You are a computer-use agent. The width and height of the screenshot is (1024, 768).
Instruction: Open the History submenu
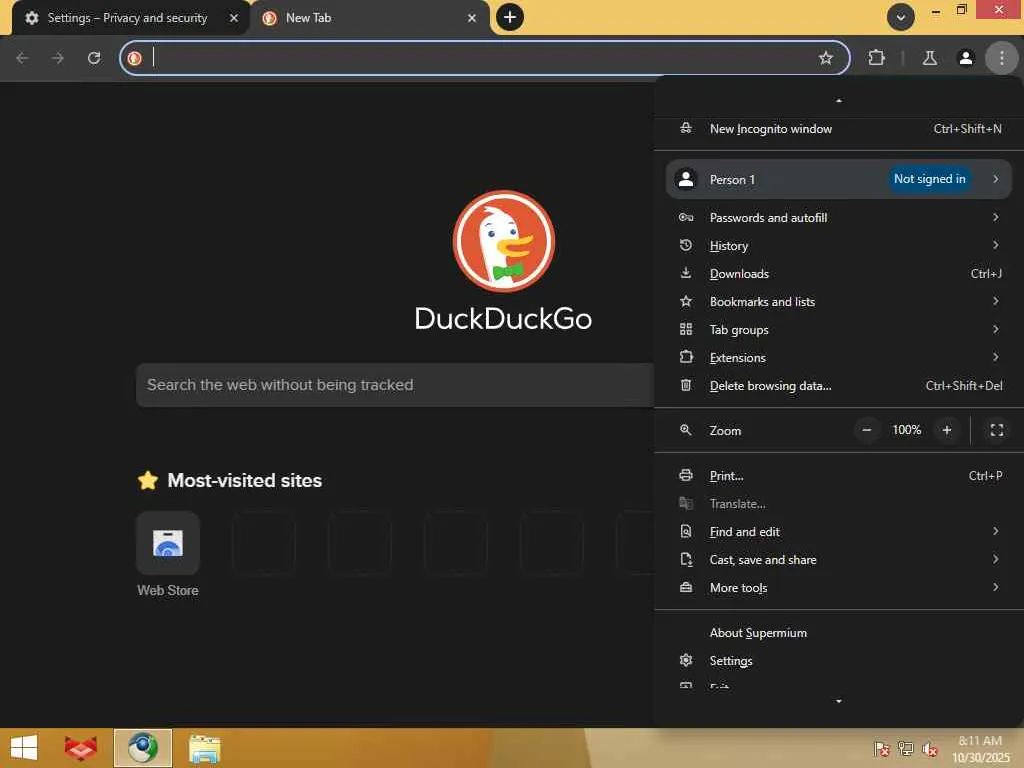coord(839,246)
